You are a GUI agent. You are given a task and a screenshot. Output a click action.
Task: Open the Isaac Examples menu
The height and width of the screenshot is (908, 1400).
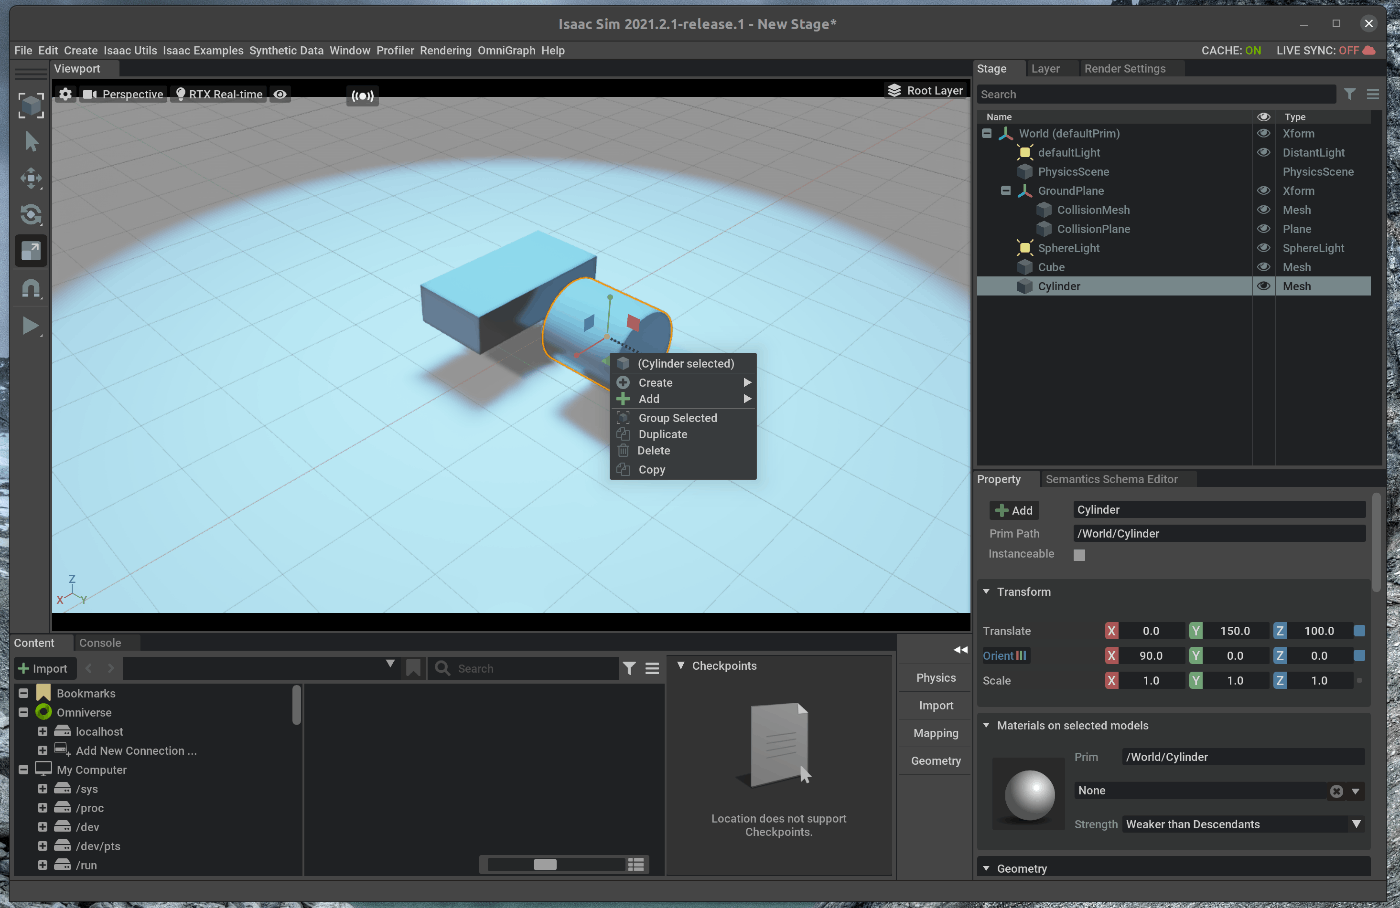tap(203, 50)
